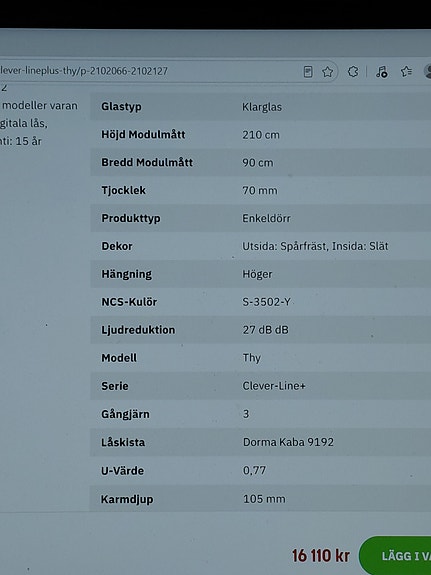Click the 16 110 kr price

[x=321, y=556]
